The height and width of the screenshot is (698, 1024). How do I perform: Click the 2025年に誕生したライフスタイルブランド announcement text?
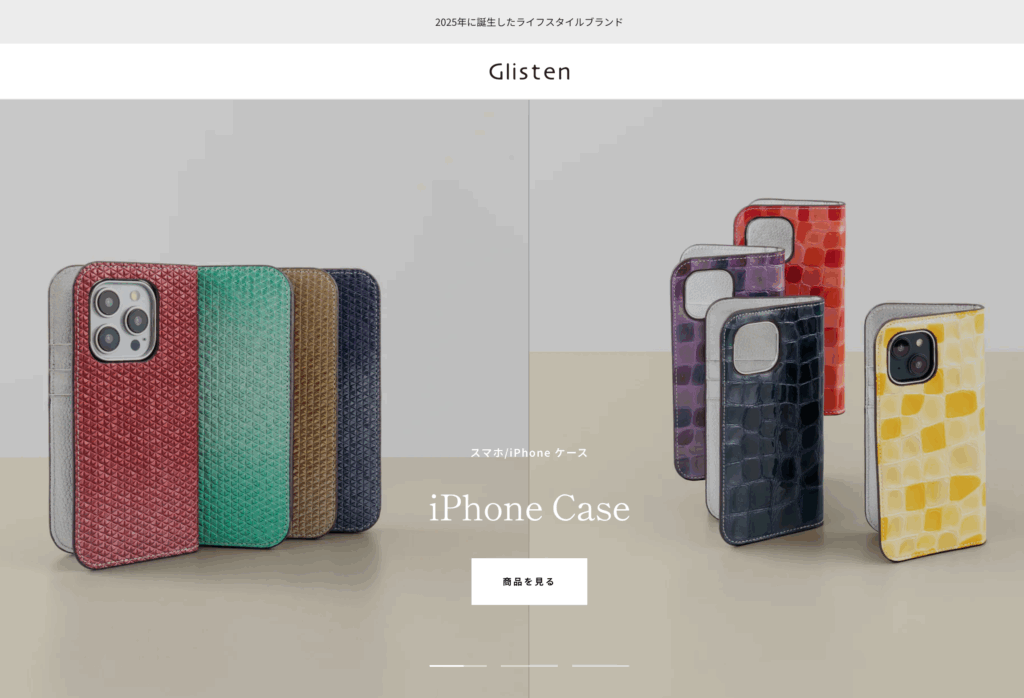pos(529,22)
